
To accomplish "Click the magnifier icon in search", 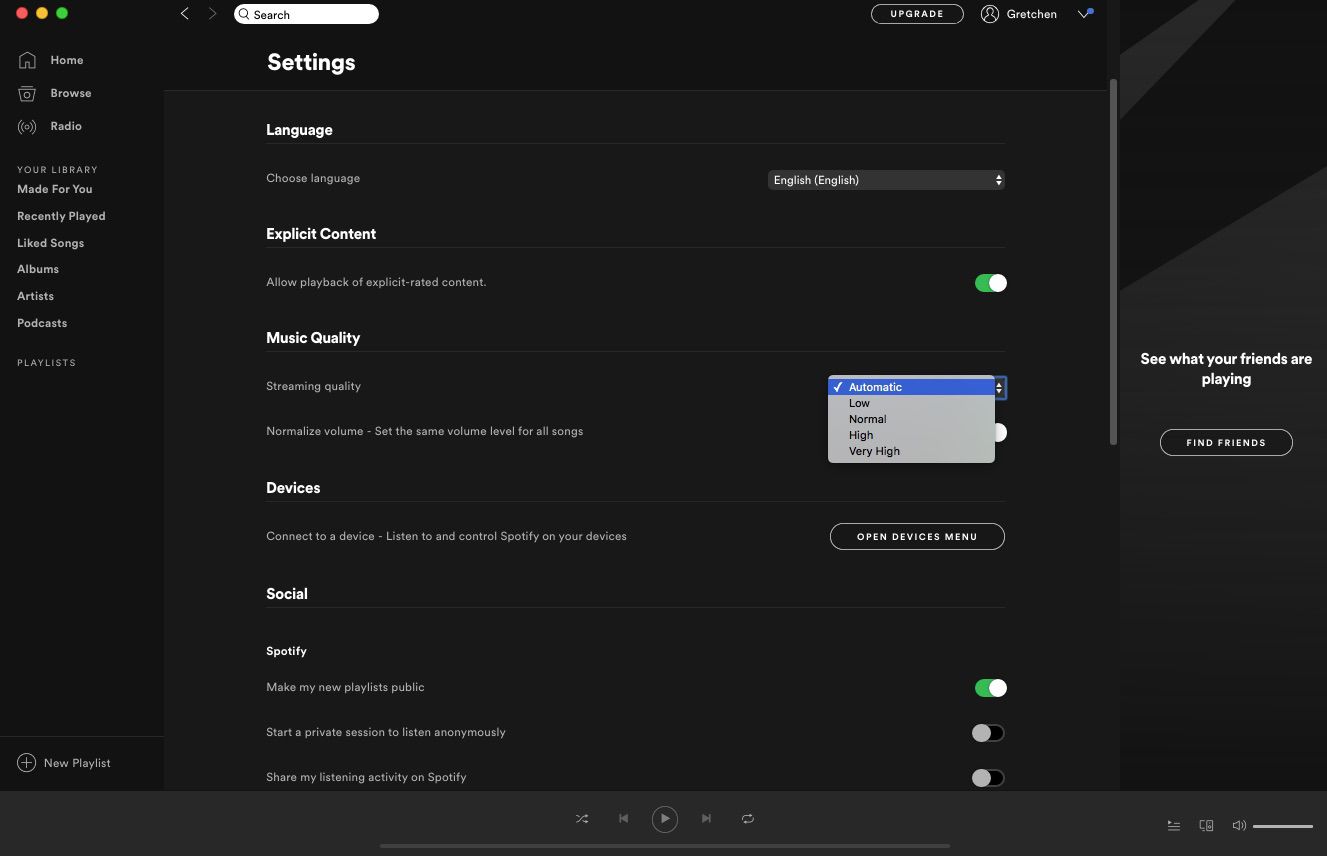I will coord(244,14).
